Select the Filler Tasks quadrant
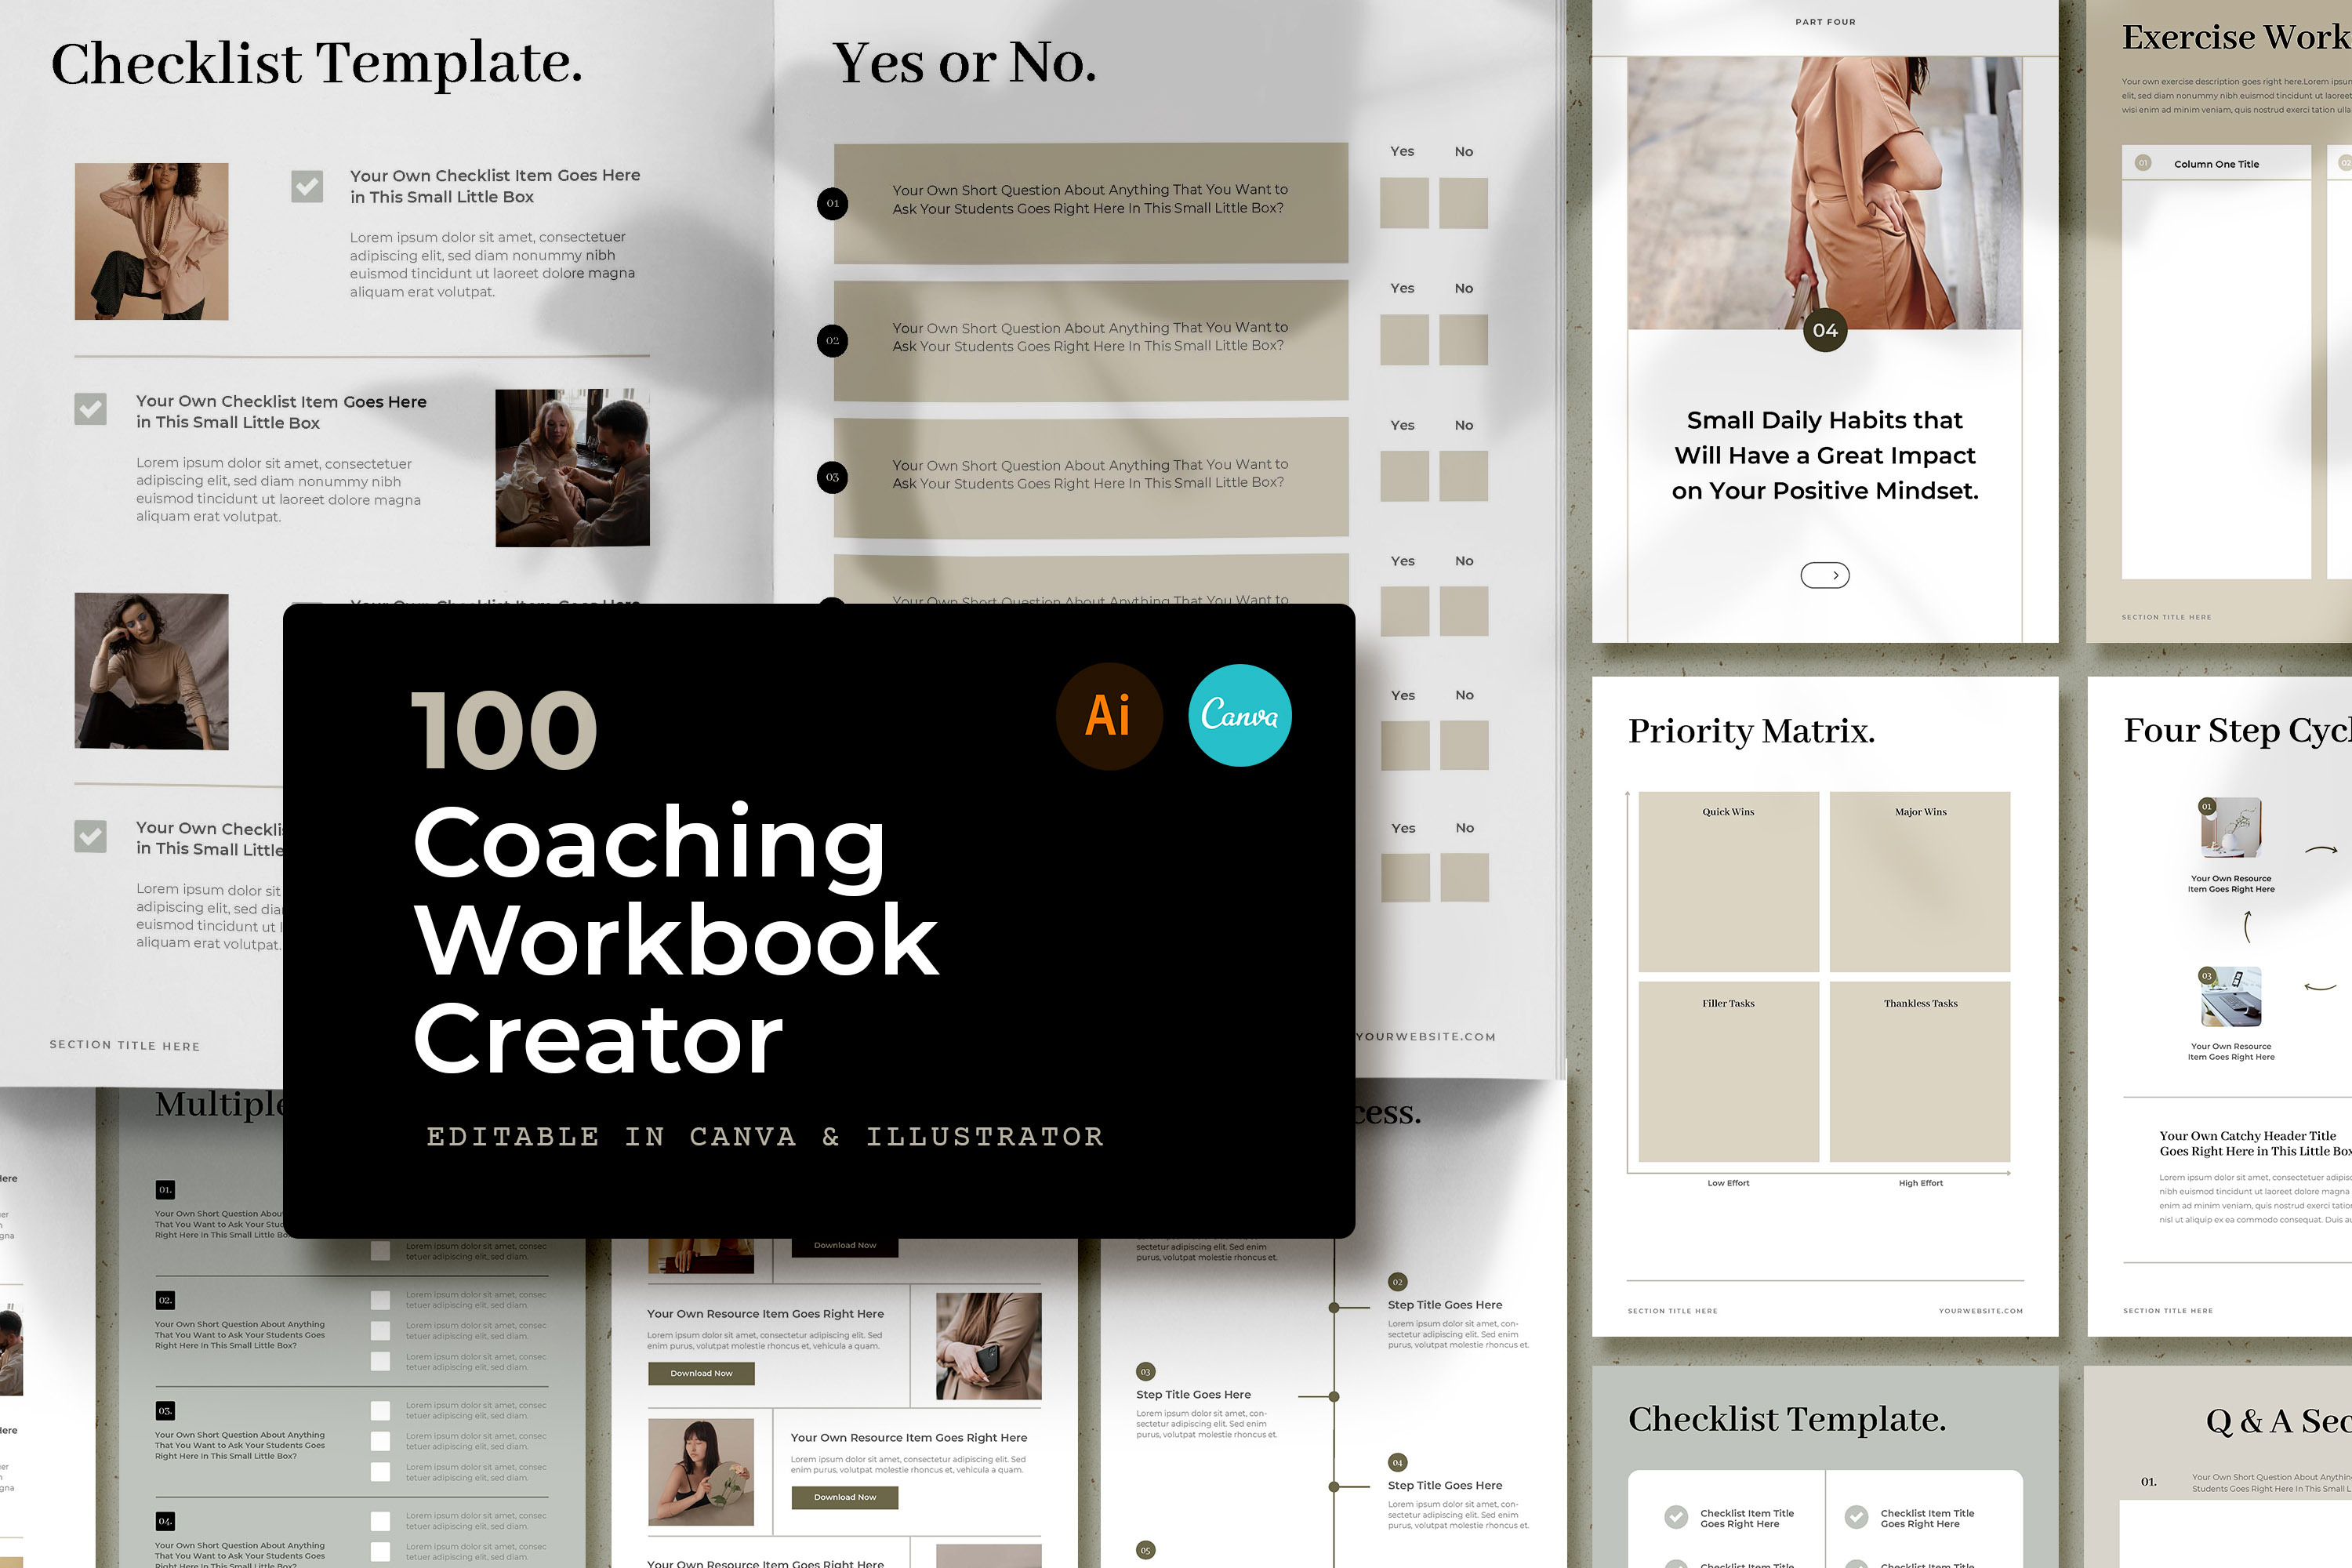Screen dimensions: 2352x1568 [x=1728, y=1072]
